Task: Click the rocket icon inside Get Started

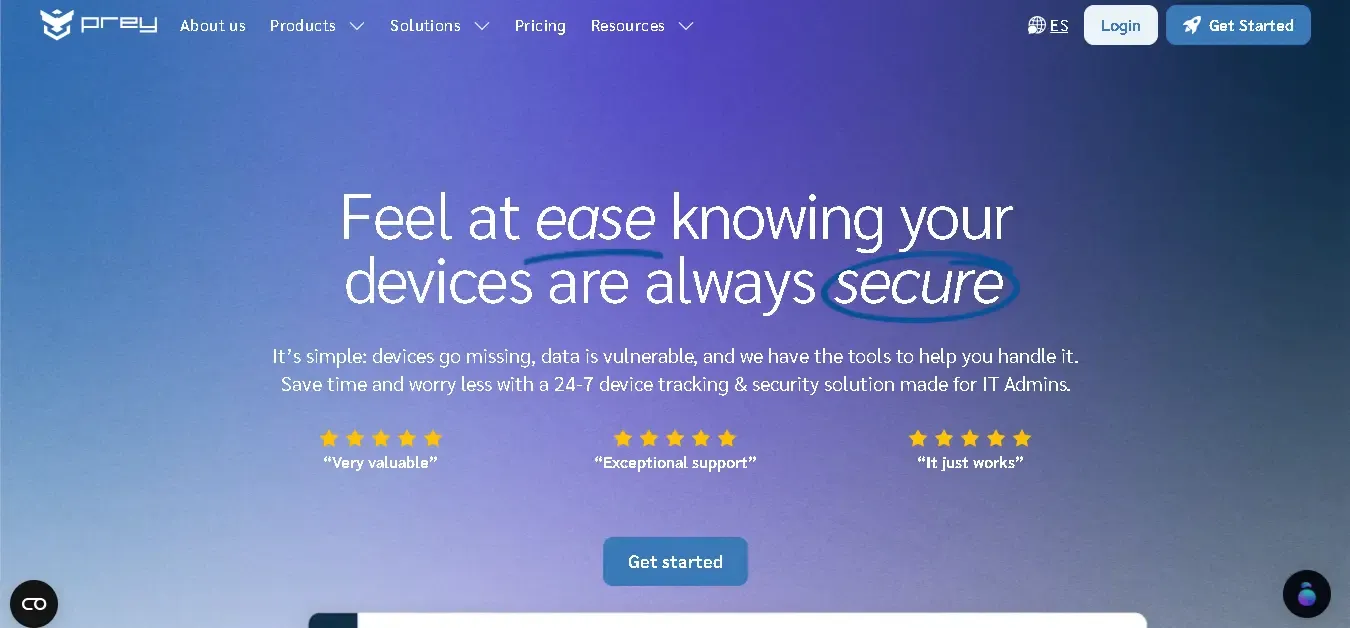Action: pos(1191,25)
